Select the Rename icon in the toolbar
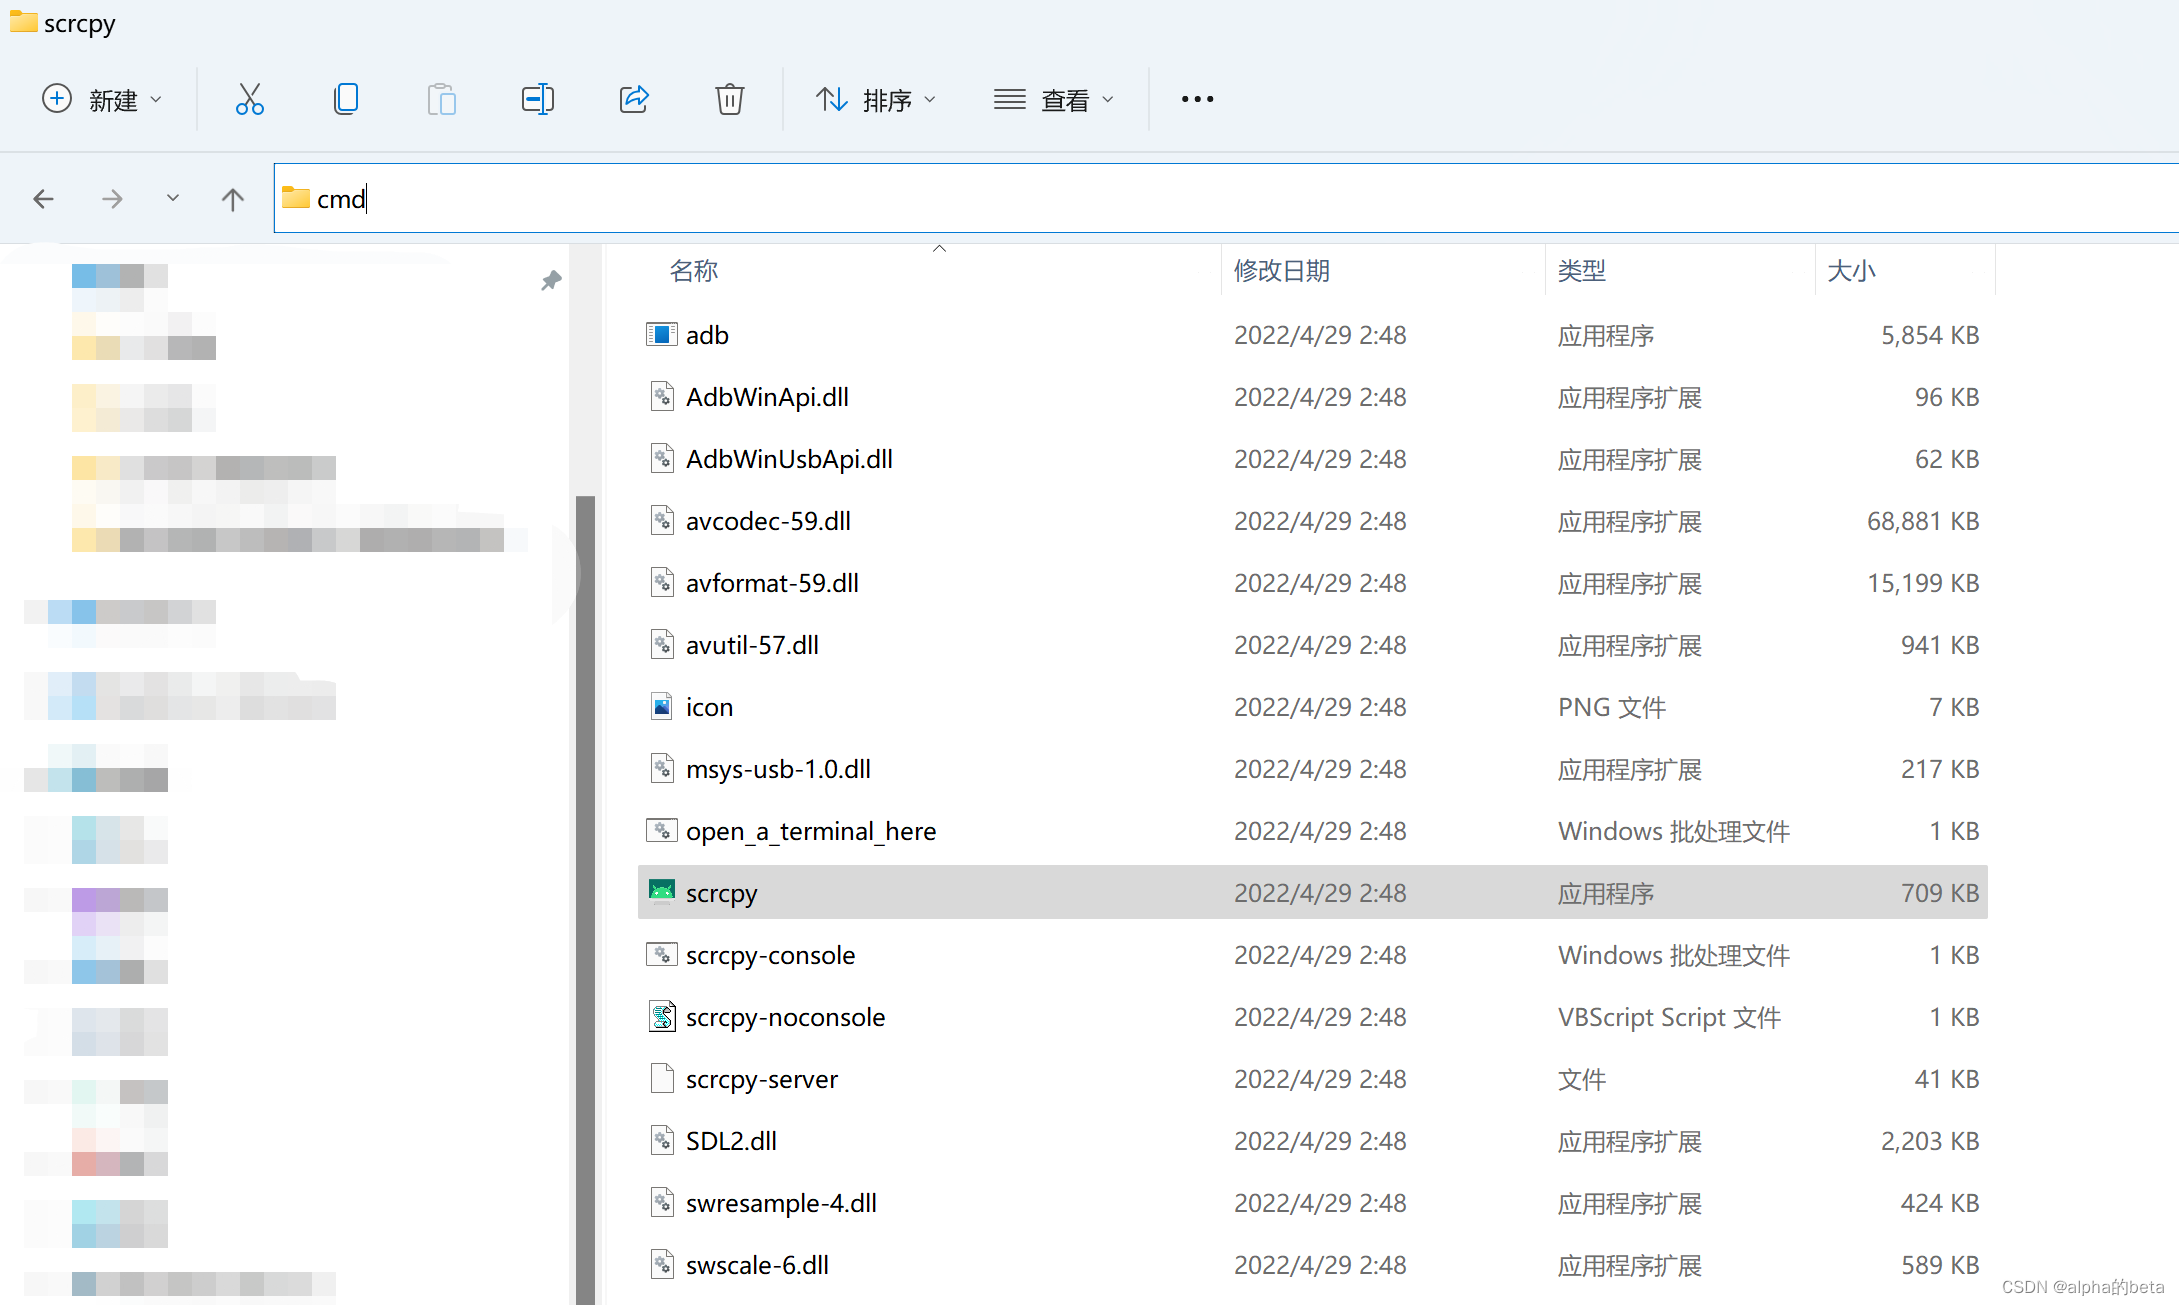Viewport: 2179px width, 1305px height. click(x=537, y=99)
